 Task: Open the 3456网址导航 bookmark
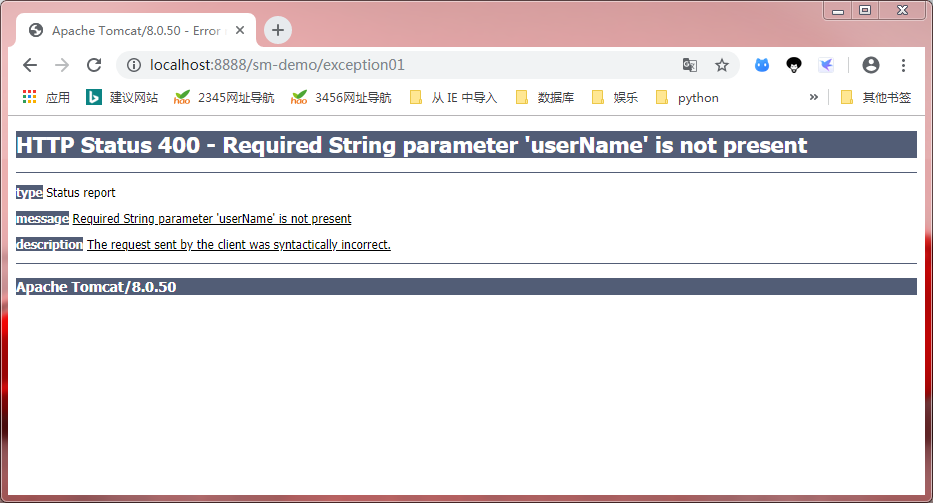coord(341,98)
